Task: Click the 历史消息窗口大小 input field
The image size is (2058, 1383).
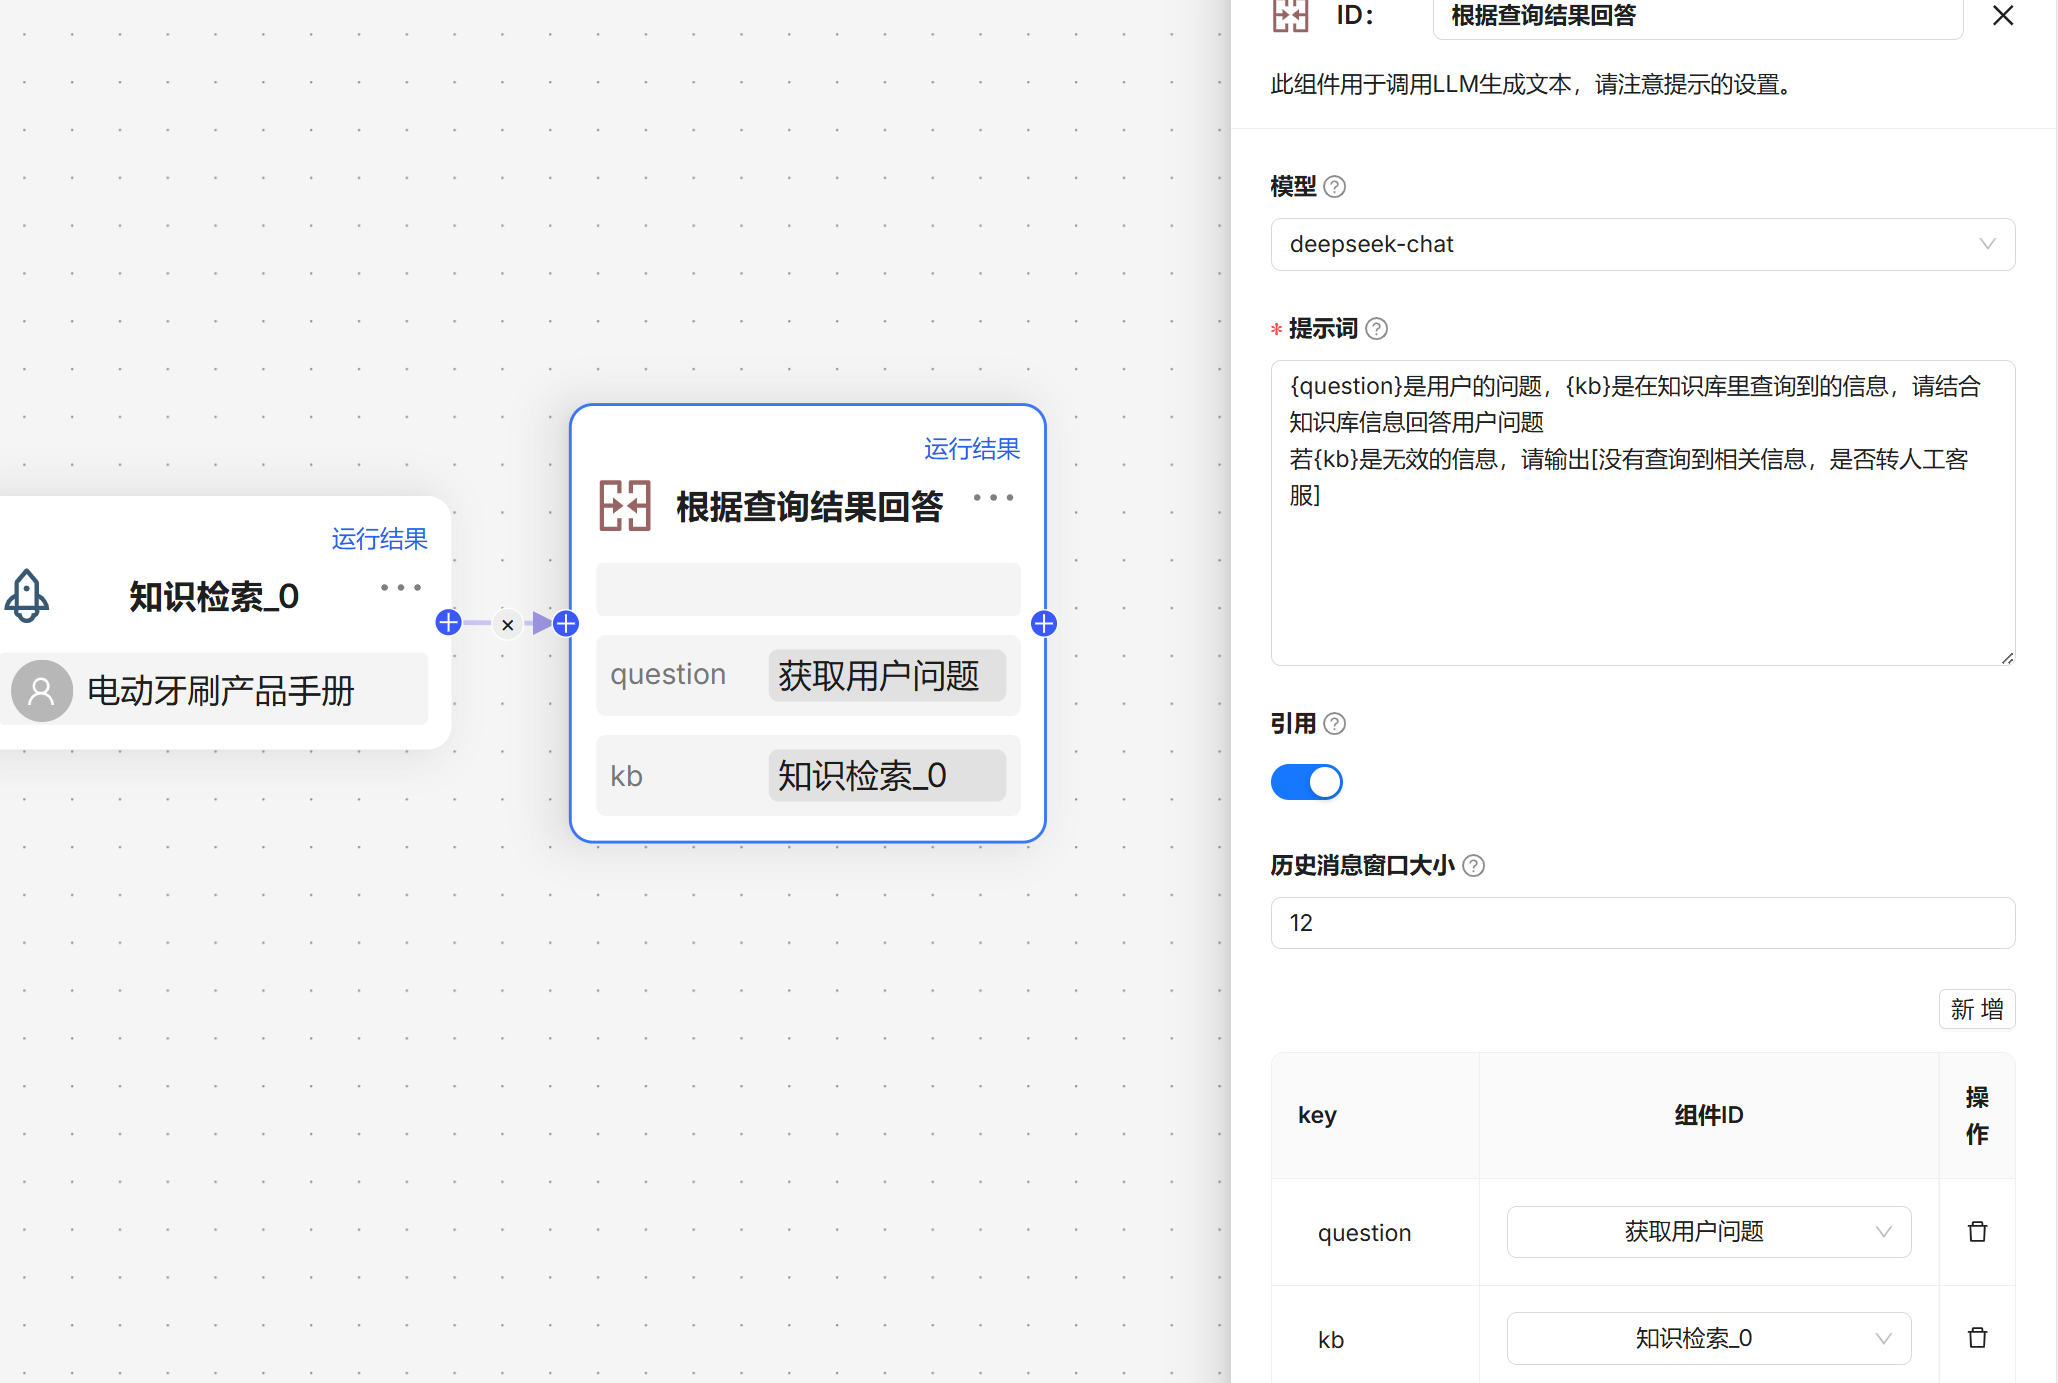Action: (x=1642, y=923)
